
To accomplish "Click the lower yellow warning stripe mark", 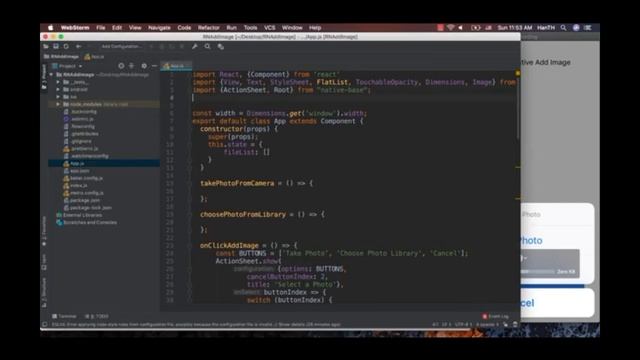I will click(518, 198).
